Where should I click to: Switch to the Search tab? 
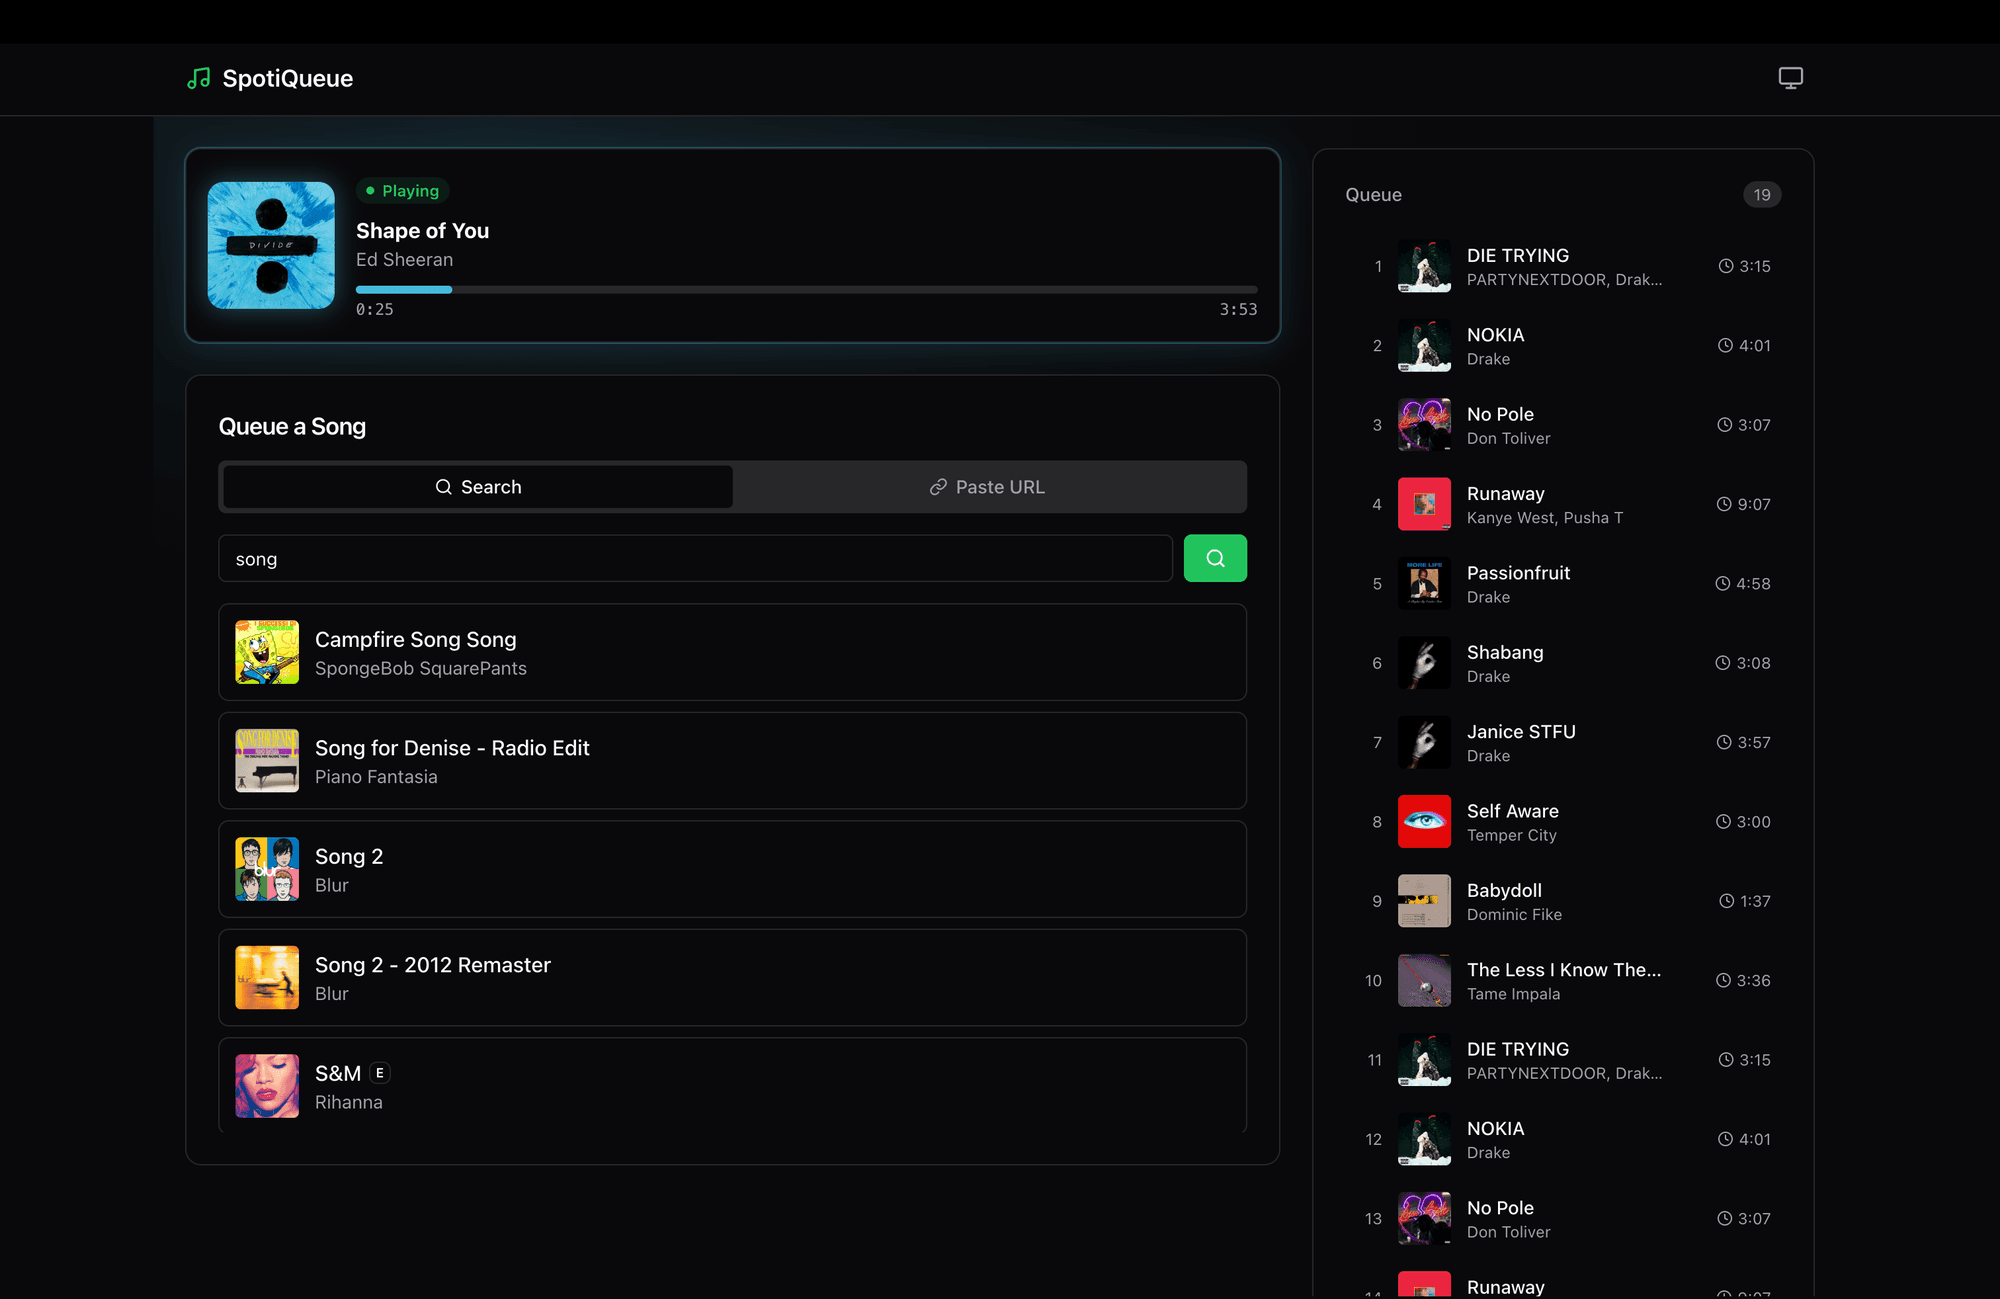[478, 487]
